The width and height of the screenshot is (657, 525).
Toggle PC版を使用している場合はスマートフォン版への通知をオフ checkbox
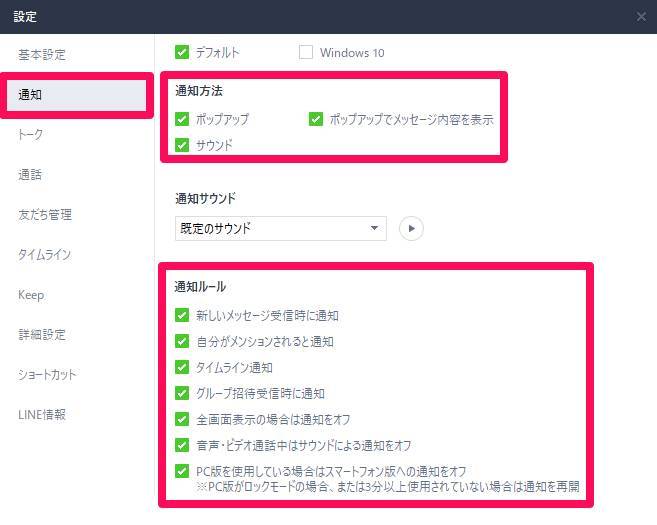point(182,471)
